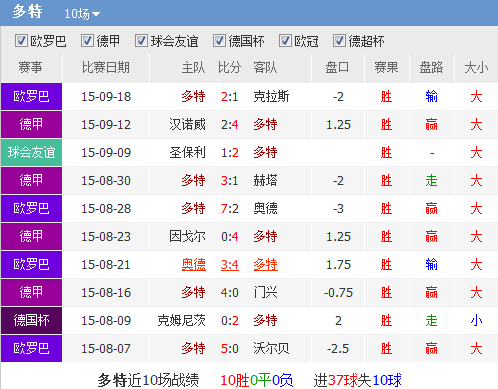Select the 7:2 score against 奥德
Viewport: 498px width, 389px height.
click(230, 209)
